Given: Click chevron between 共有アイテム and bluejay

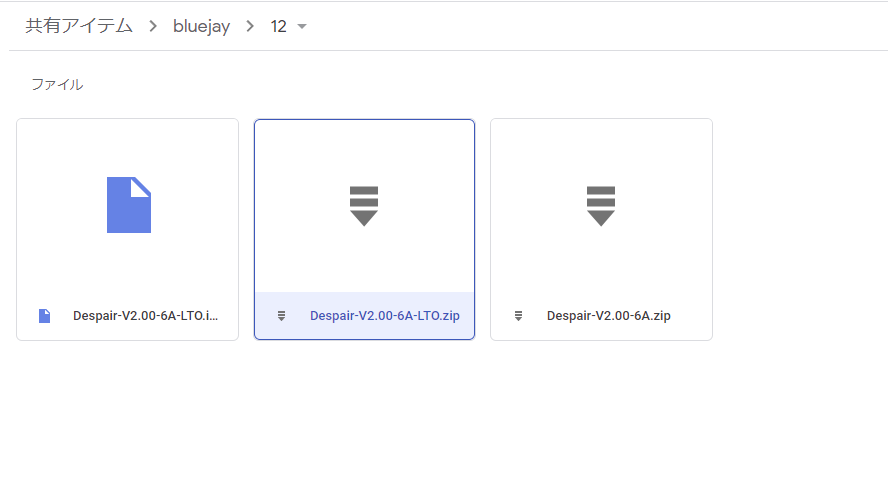Looking at the screenshot, I should pyautogui.click(x=153, y=26).
